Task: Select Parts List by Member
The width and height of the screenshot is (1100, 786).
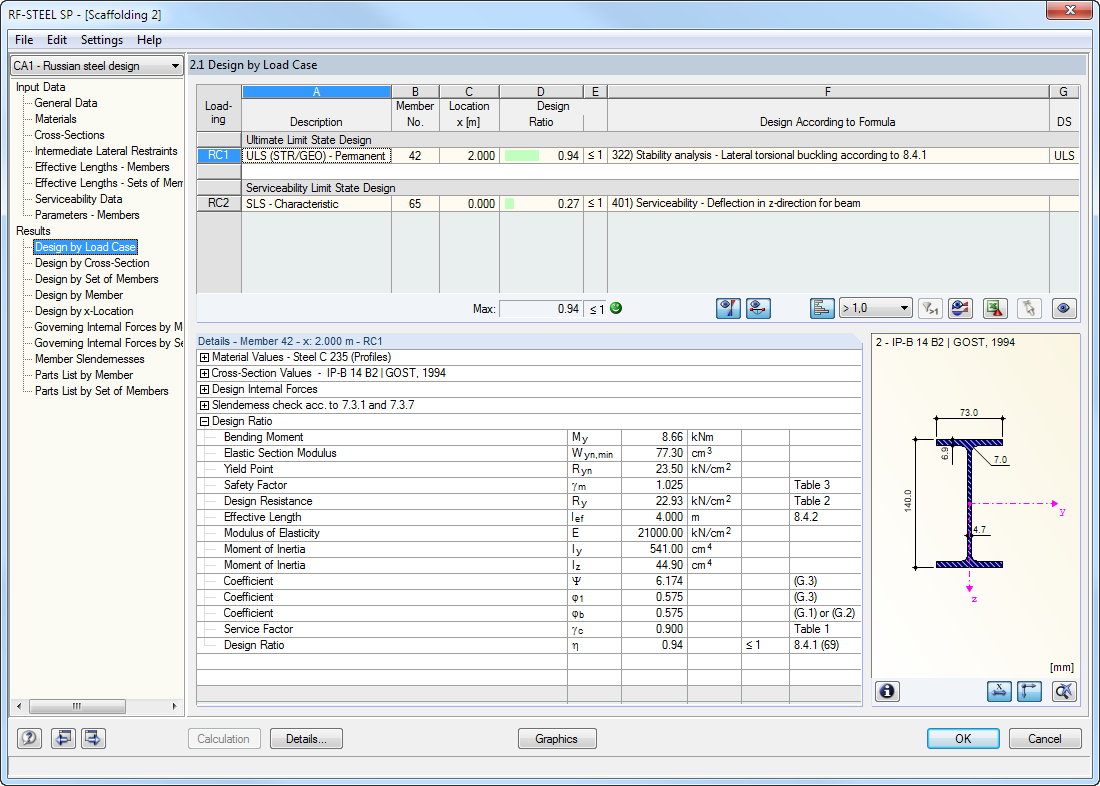Action: (x=83, y=375)
